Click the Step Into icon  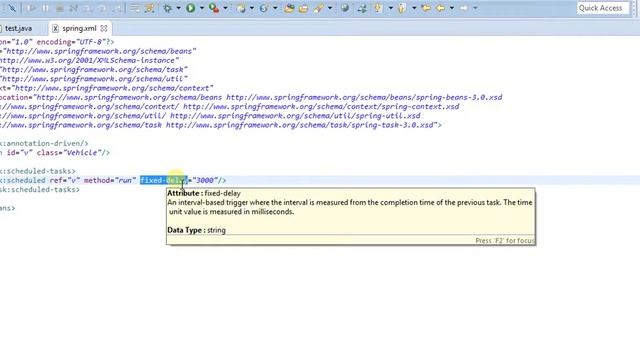88,8
